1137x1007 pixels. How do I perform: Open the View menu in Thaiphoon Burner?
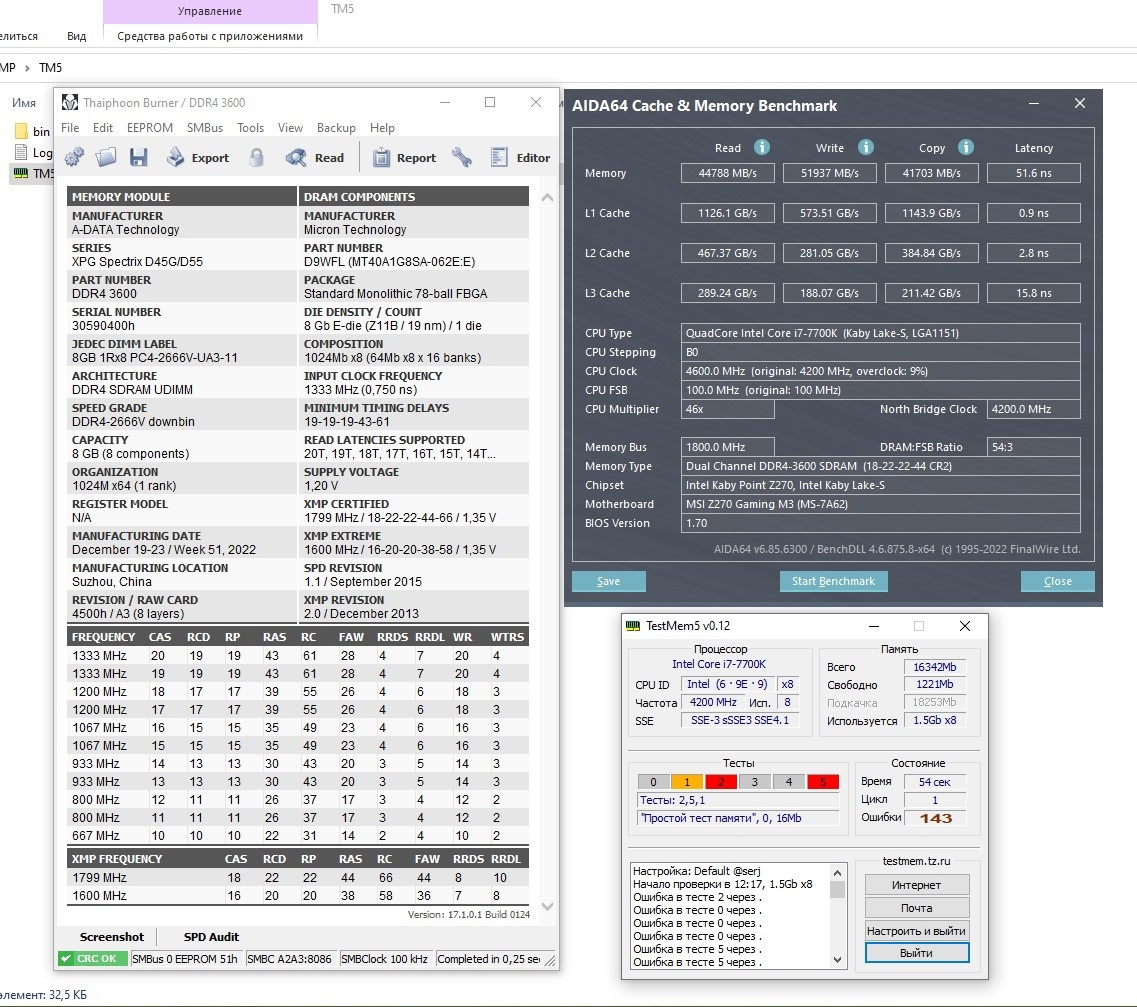290,128
